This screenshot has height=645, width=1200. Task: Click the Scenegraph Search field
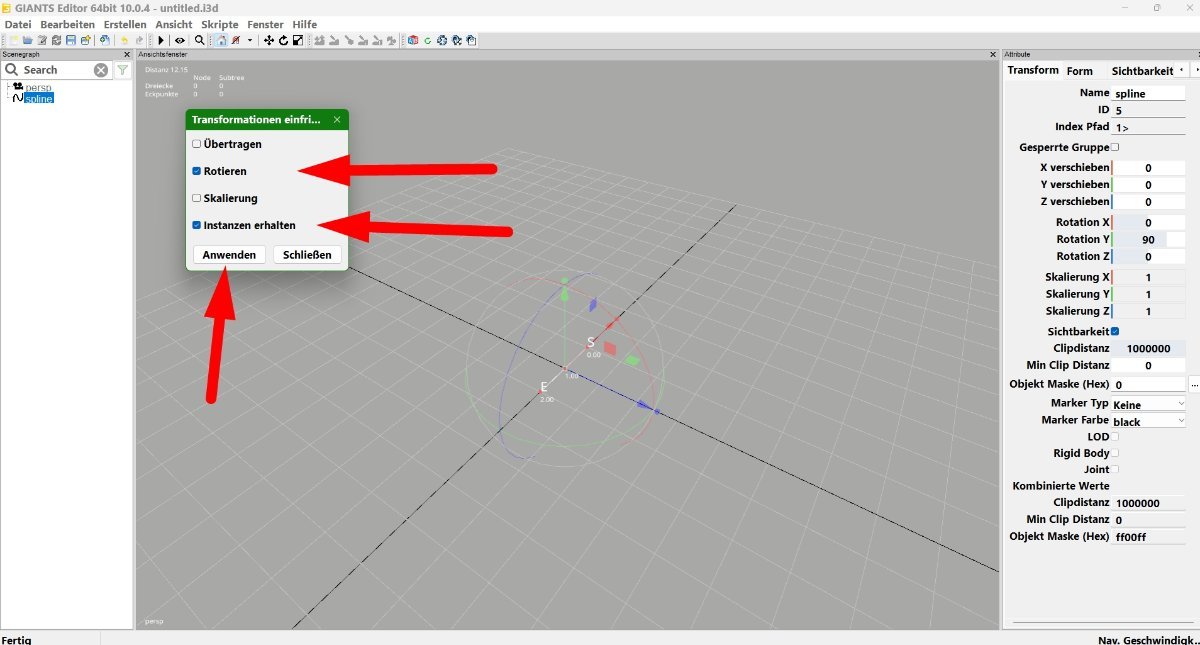click(56, 70)
